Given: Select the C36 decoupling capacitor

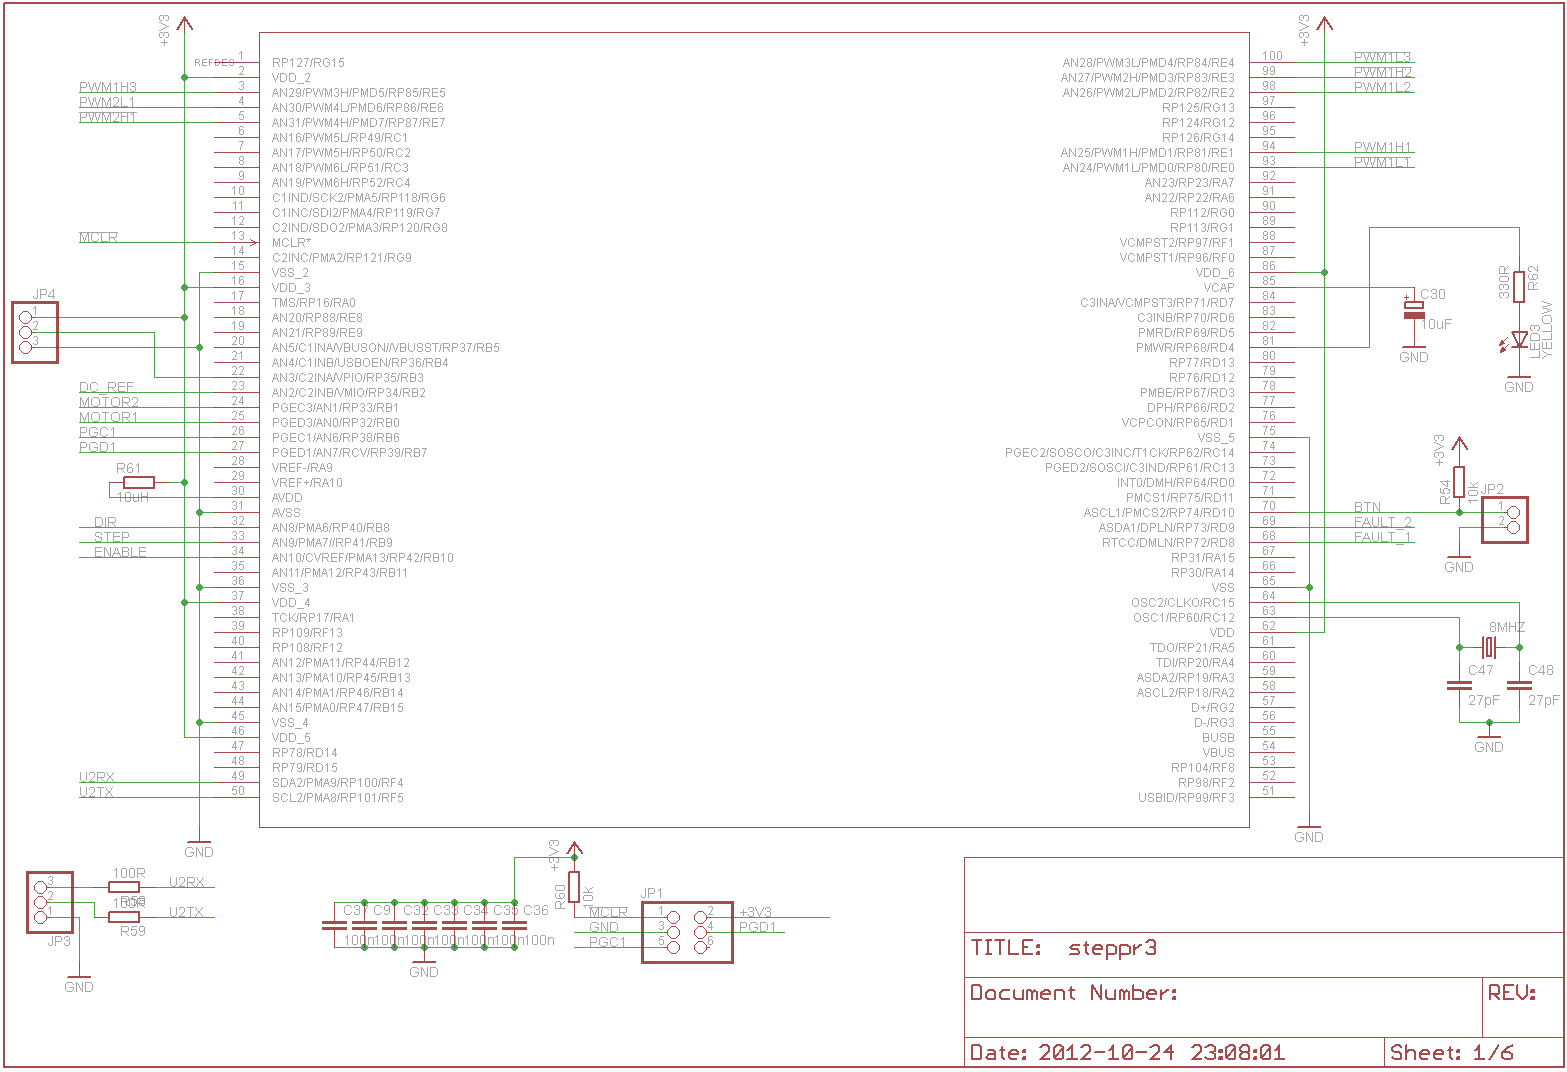Looking at the screenshot, I should pyautogui.click(x=514, y=925).
